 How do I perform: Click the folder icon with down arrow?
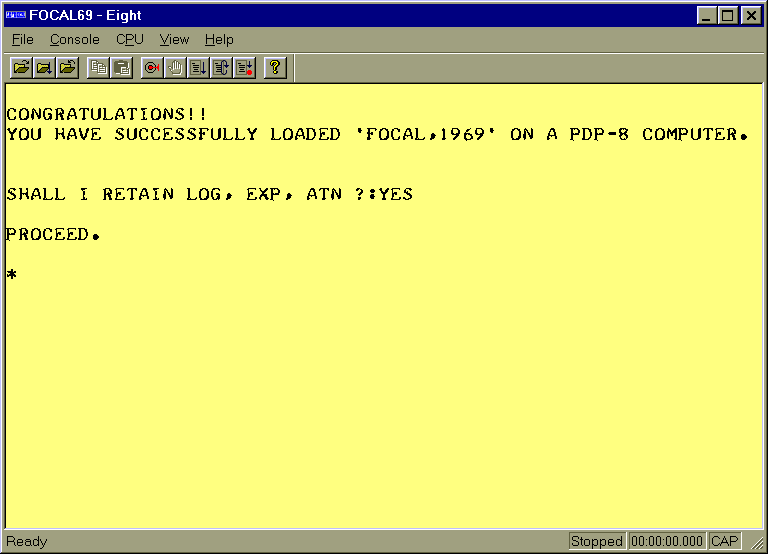tap(45, 68)
